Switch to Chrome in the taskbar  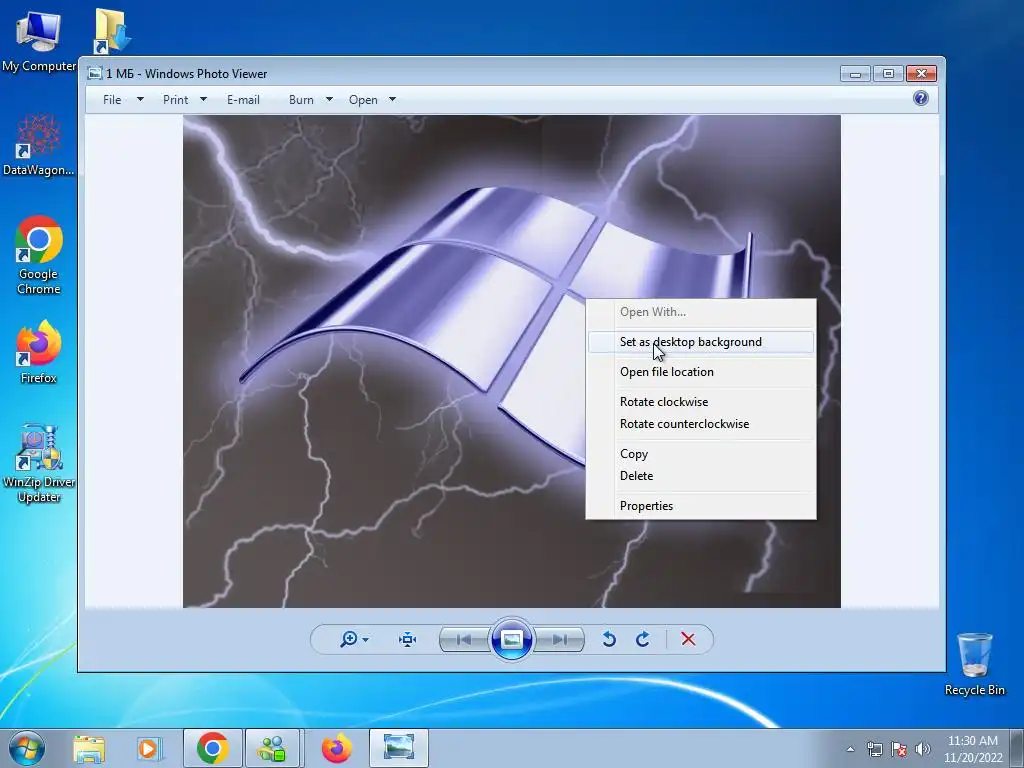pos(212,748)
